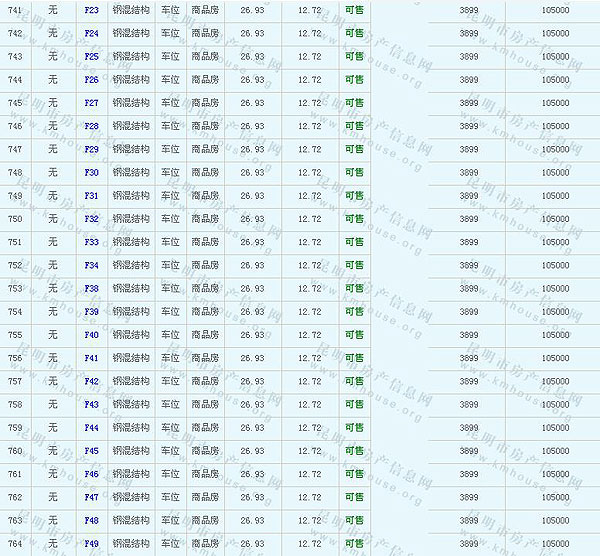
Task: Select the 可售 status for row 758
Action: (x=354, y=404)
